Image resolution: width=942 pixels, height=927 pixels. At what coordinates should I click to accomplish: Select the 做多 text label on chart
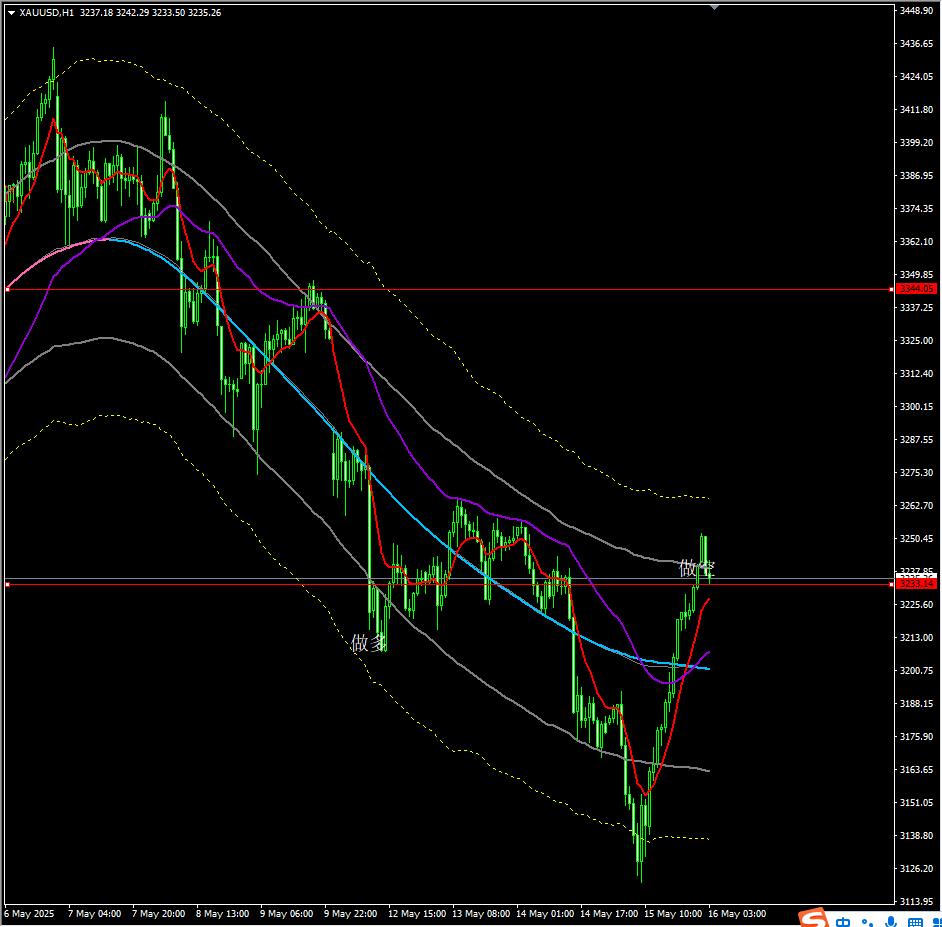368,643
